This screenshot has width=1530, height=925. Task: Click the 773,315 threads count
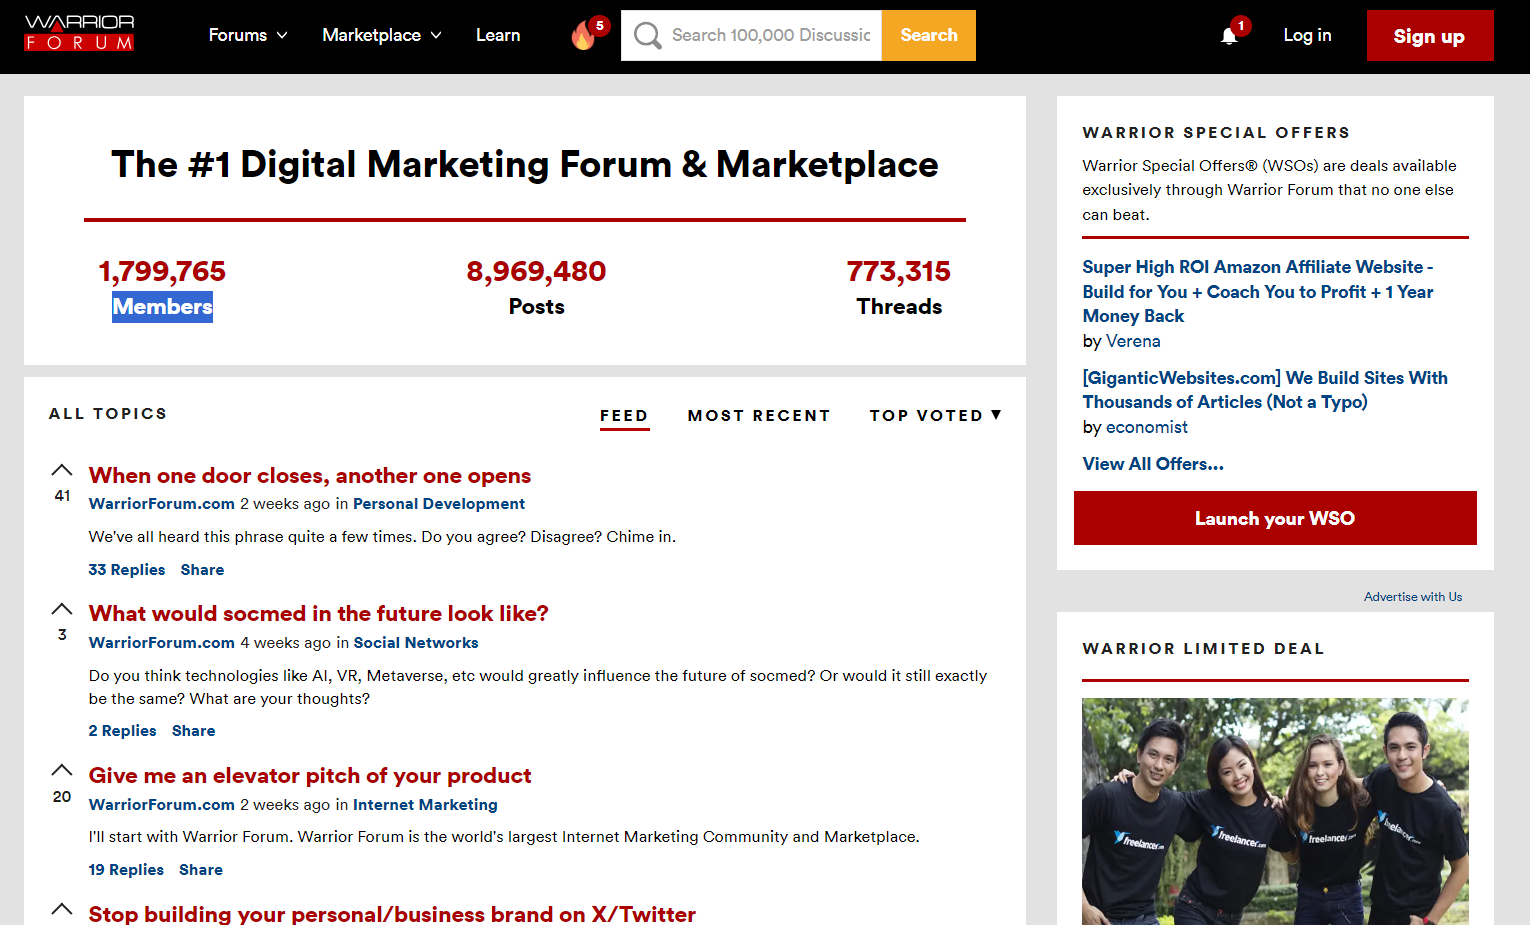(x=899, y=271)
